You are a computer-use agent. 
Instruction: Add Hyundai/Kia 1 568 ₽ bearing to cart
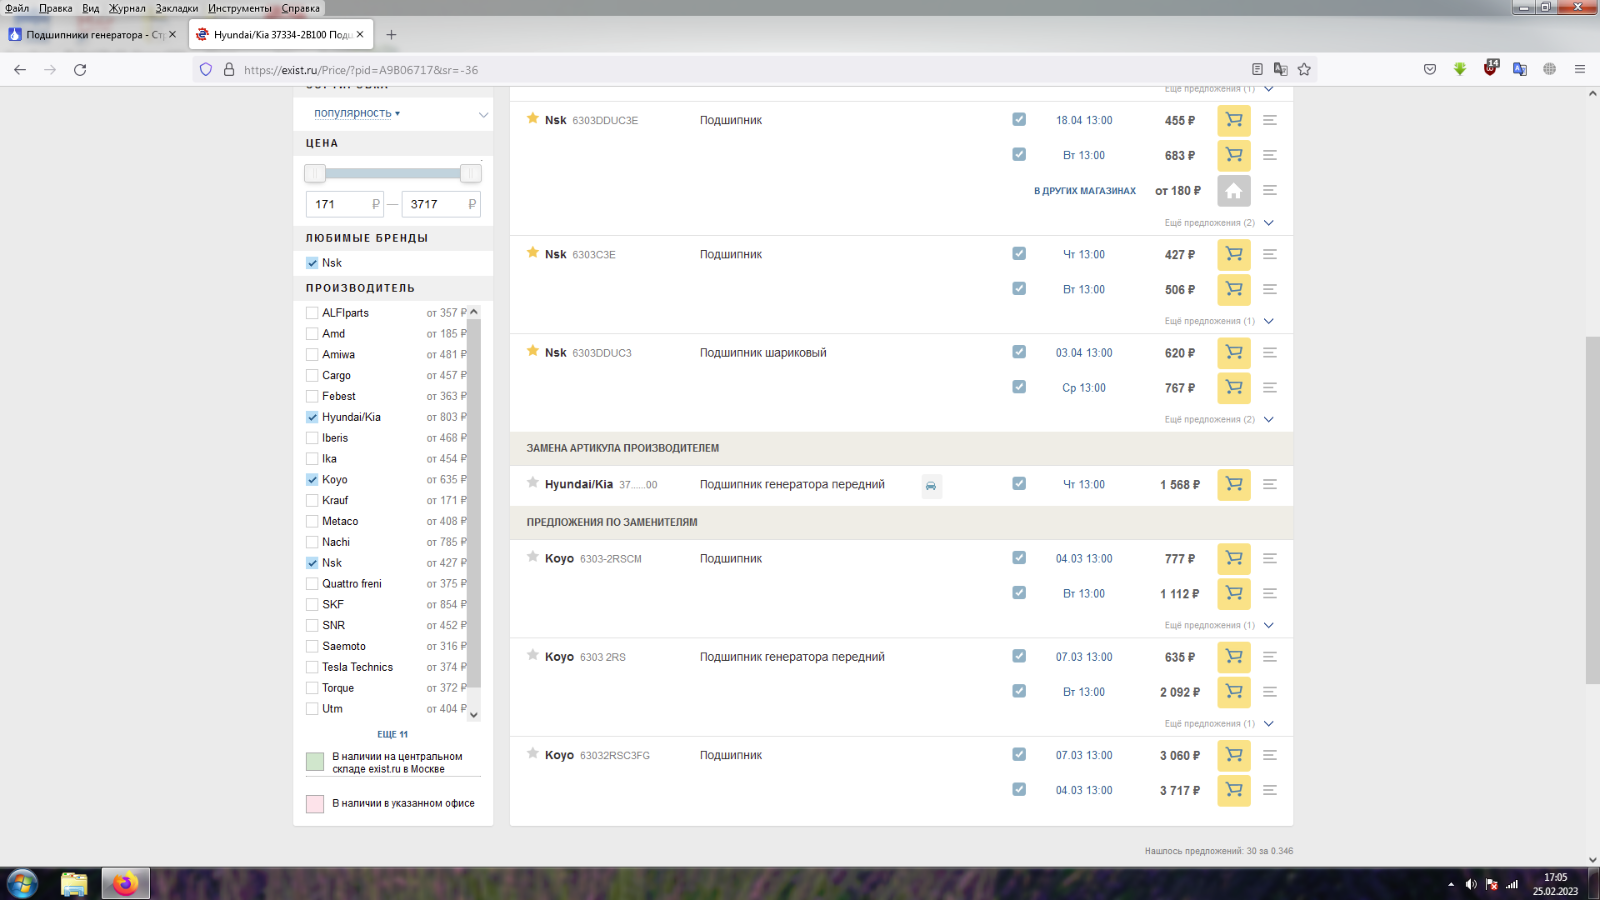click(1234, 484)
